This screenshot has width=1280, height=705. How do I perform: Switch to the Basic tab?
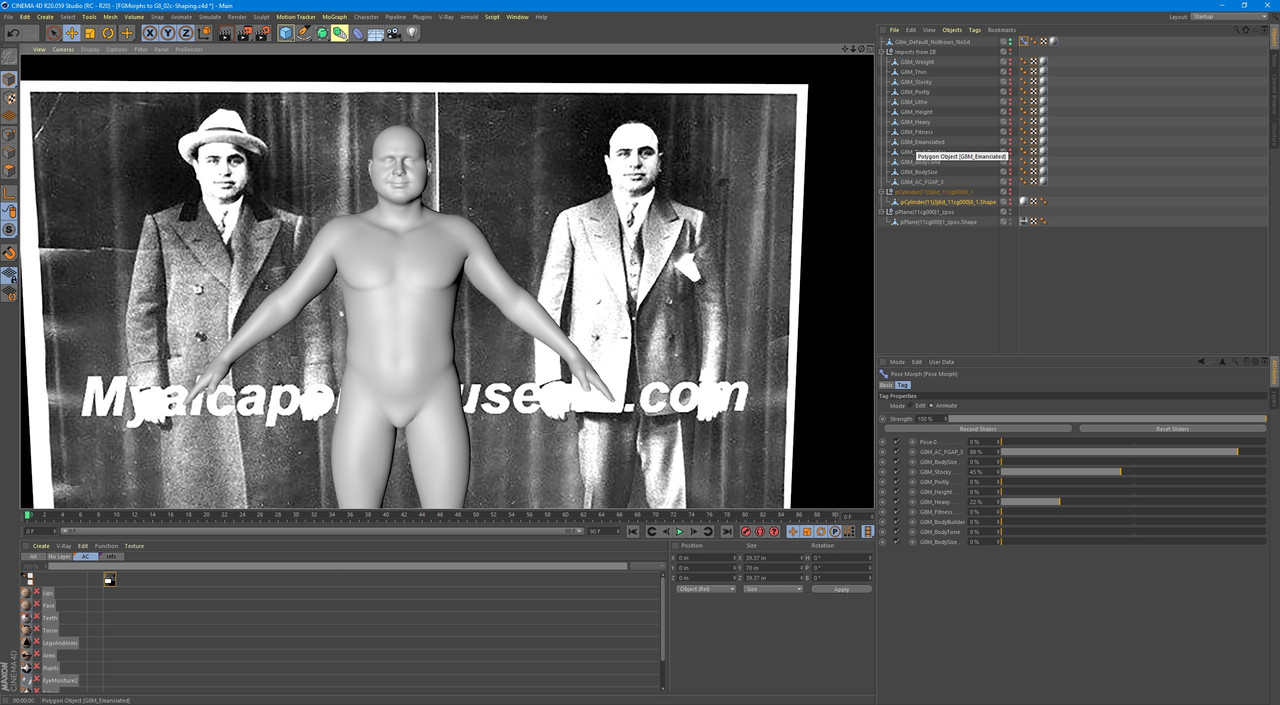pyautogui.click(x=886, y=385)
